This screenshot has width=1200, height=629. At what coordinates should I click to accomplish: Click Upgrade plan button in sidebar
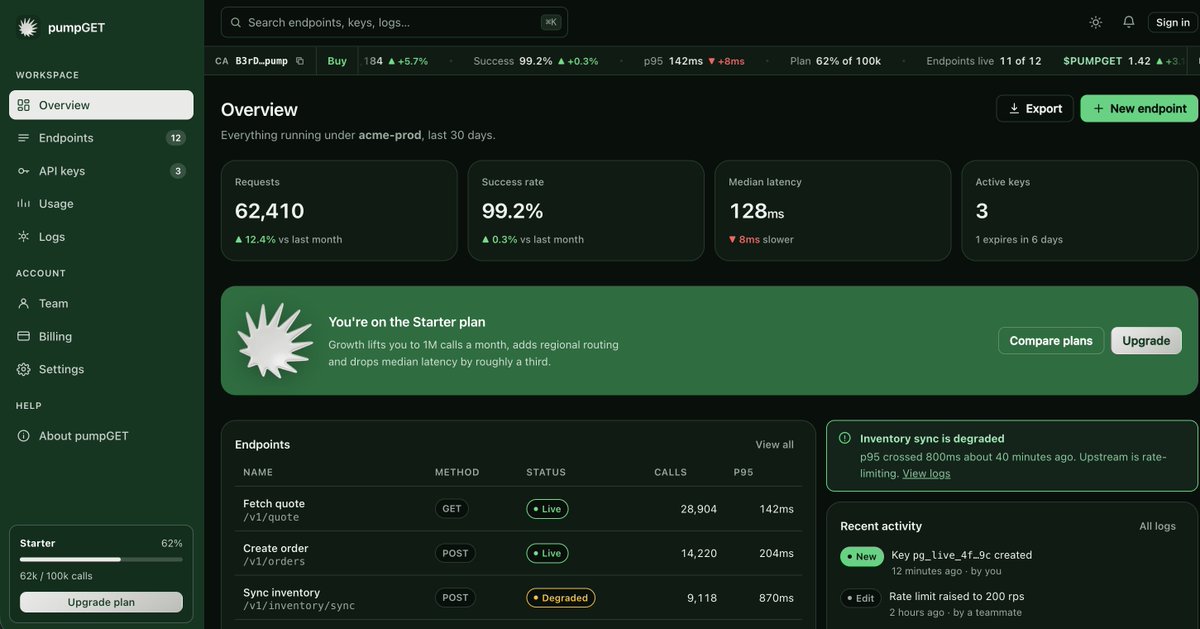tap(101, 602)
